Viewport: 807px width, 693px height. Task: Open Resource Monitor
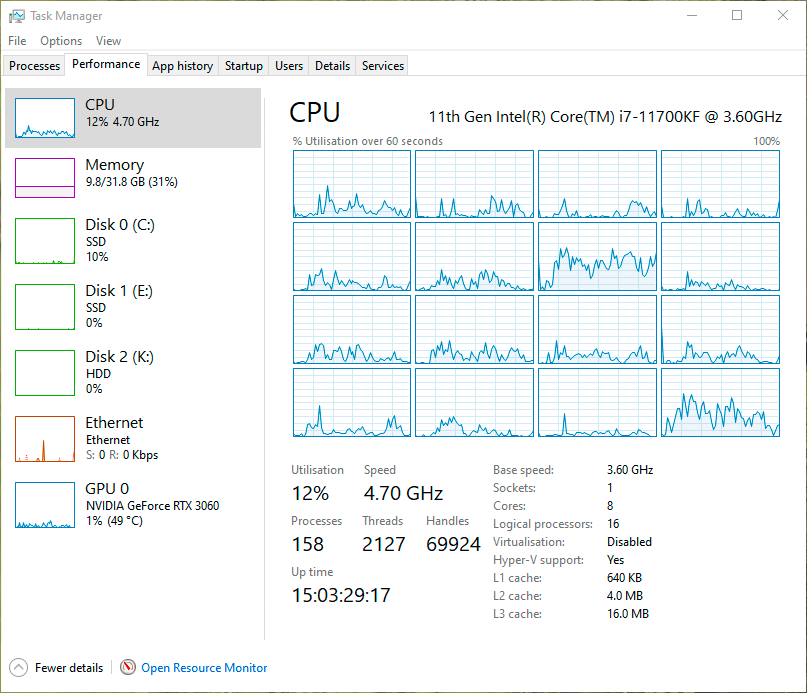pos(204,667)
